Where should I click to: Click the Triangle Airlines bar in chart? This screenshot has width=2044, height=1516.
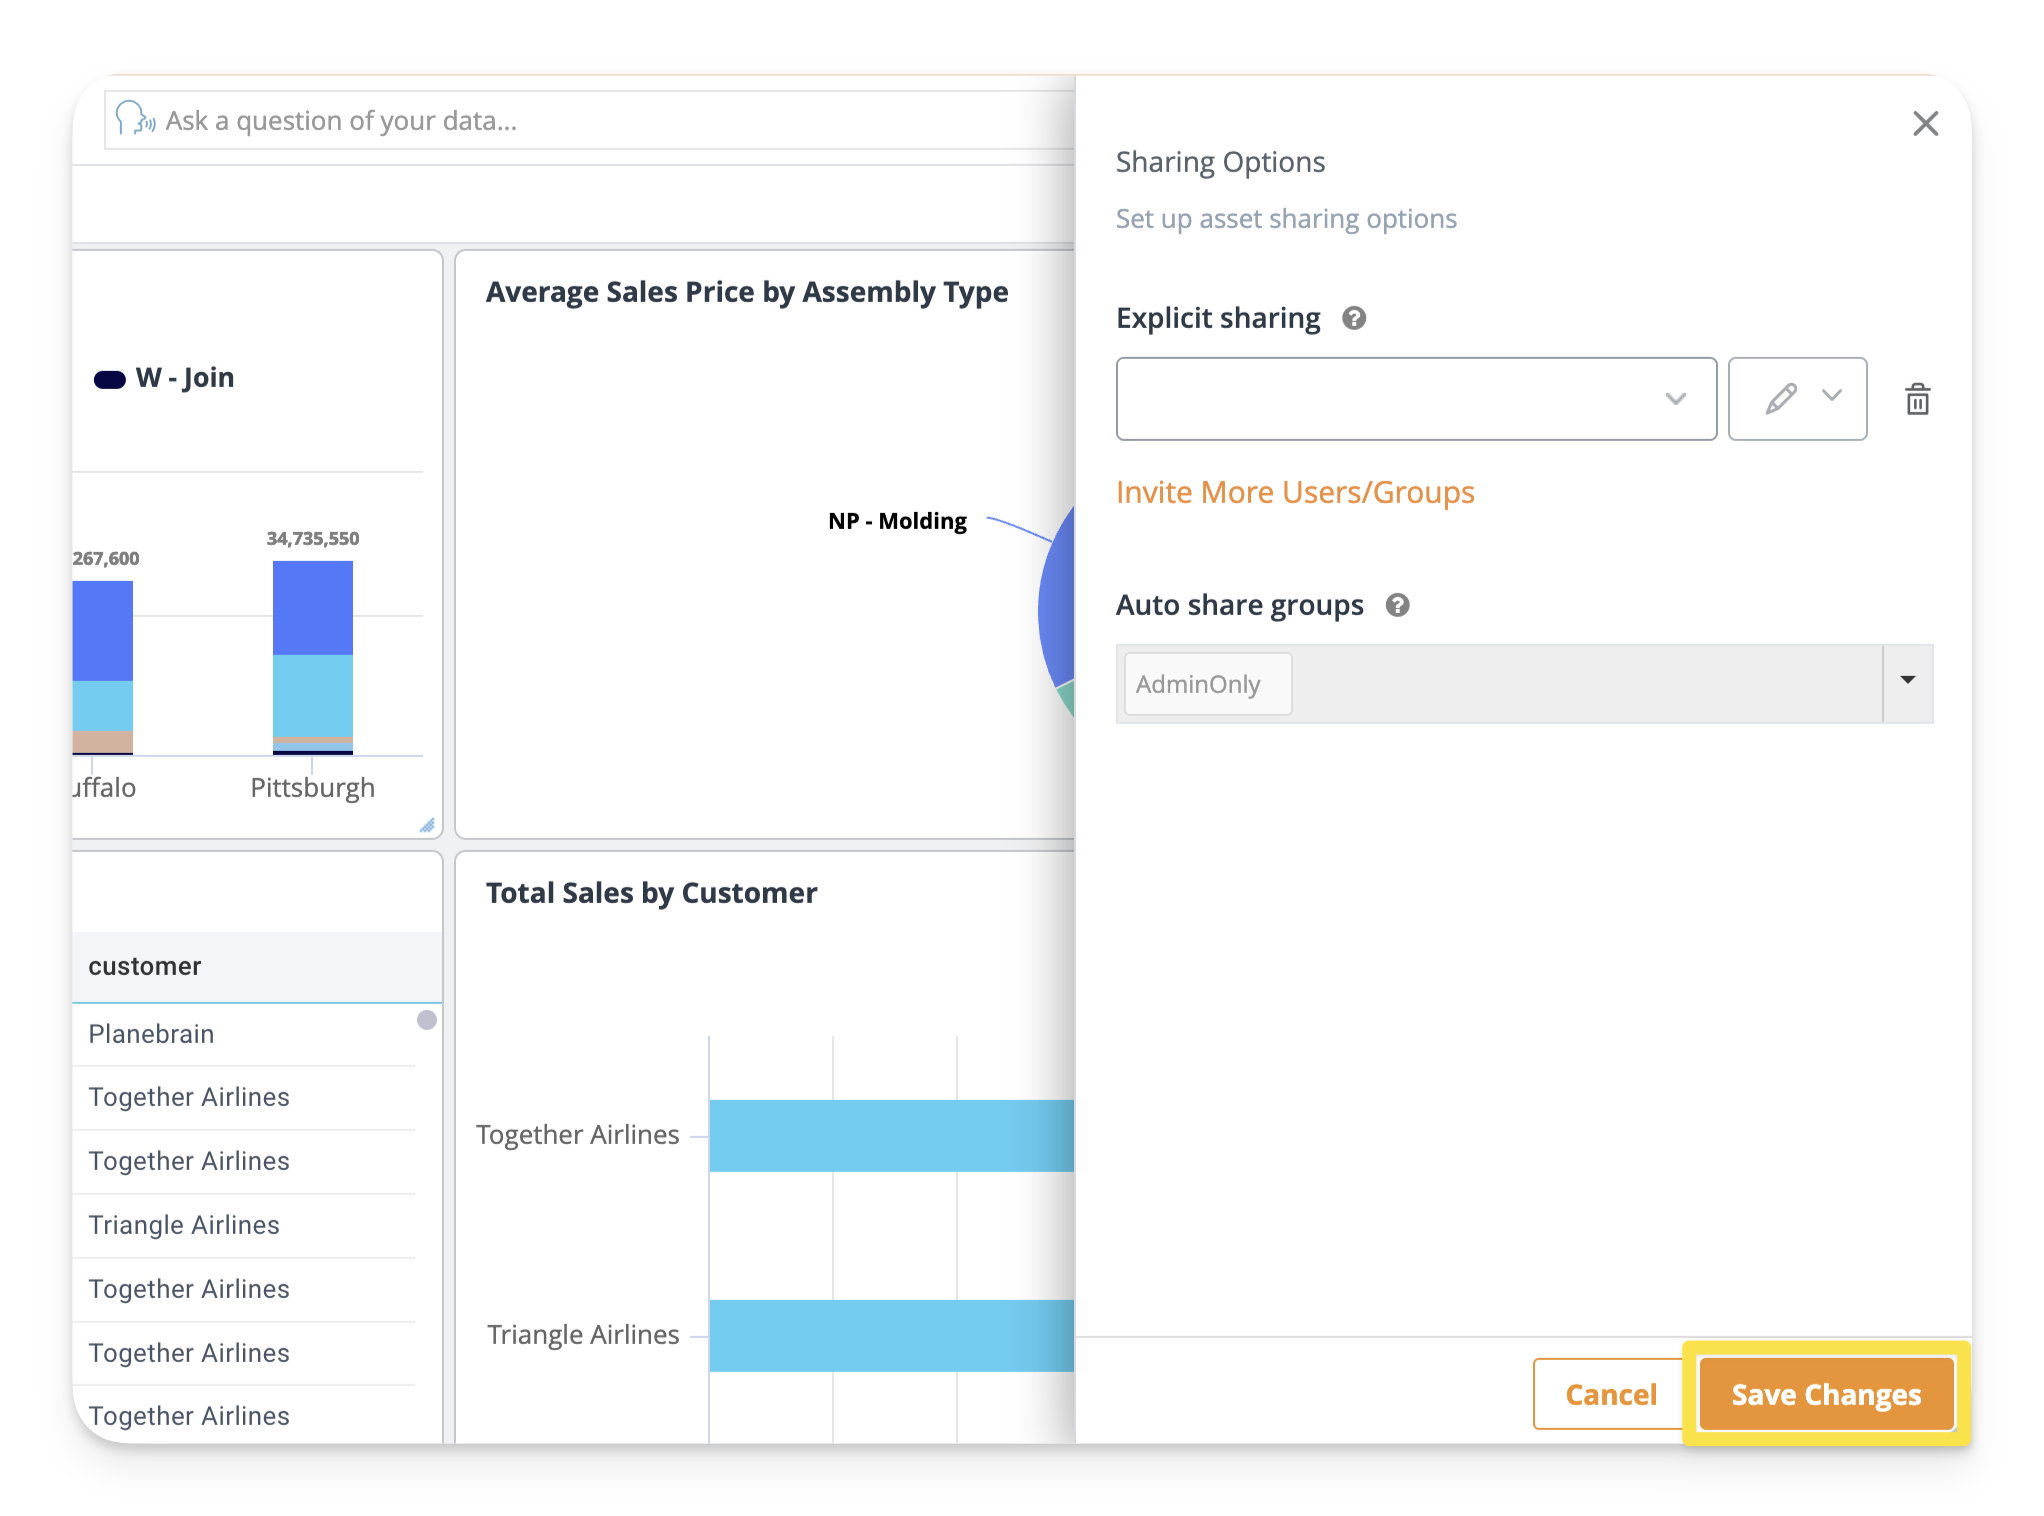890,1335
